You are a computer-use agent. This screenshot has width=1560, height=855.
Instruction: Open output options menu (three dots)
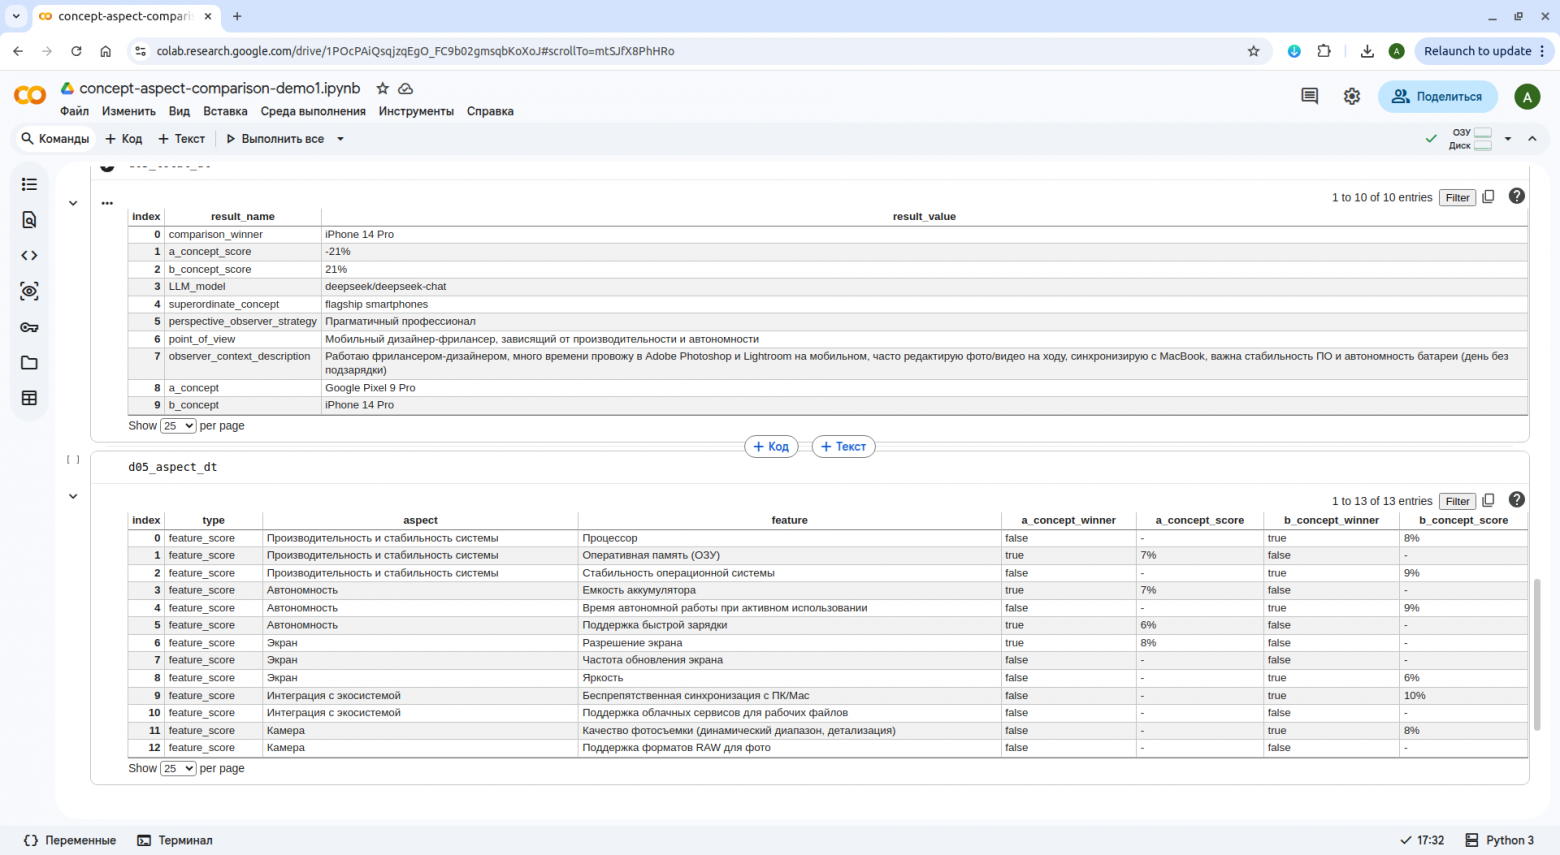tap(107, 203)
